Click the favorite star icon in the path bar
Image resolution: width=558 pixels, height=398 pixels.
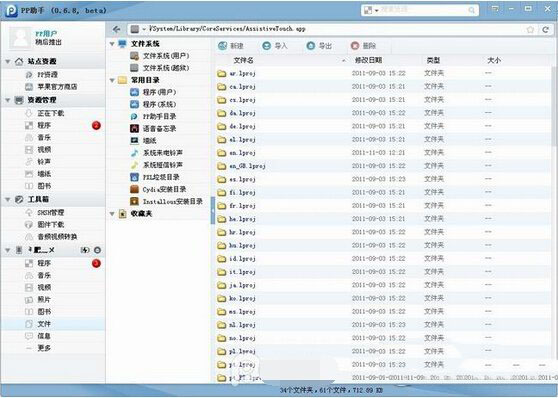click(530, 30)
